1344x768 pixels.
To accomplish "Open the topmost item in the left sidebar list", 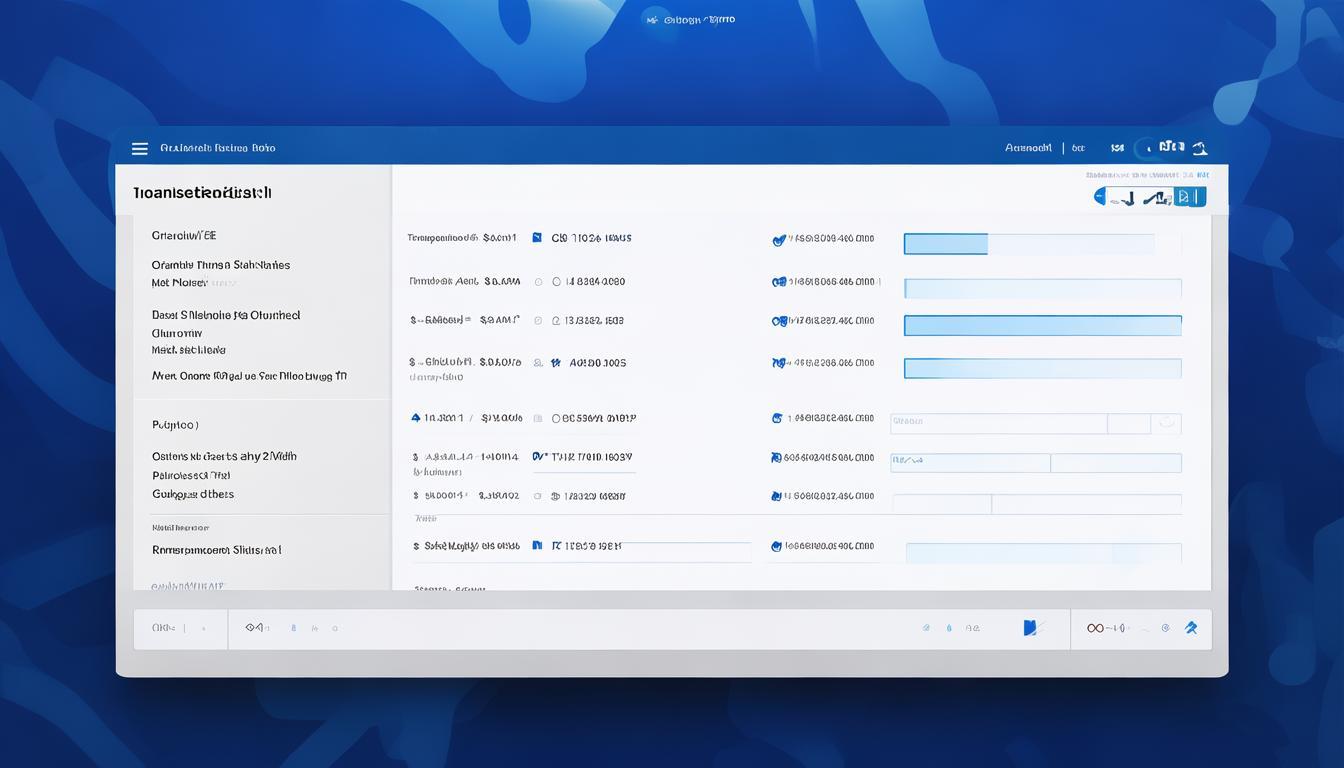I will point(184,236).
